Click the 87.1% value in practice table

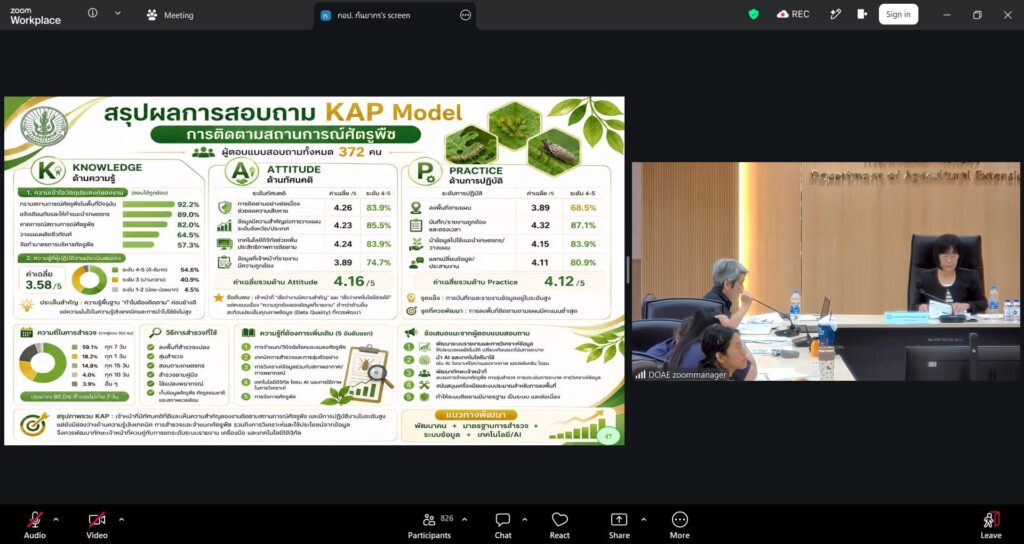[583, 225]
